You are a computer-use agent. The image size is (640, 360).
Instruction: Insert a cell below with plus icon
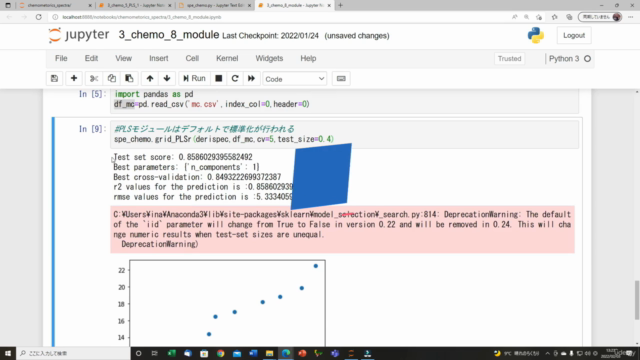point(74,78)
